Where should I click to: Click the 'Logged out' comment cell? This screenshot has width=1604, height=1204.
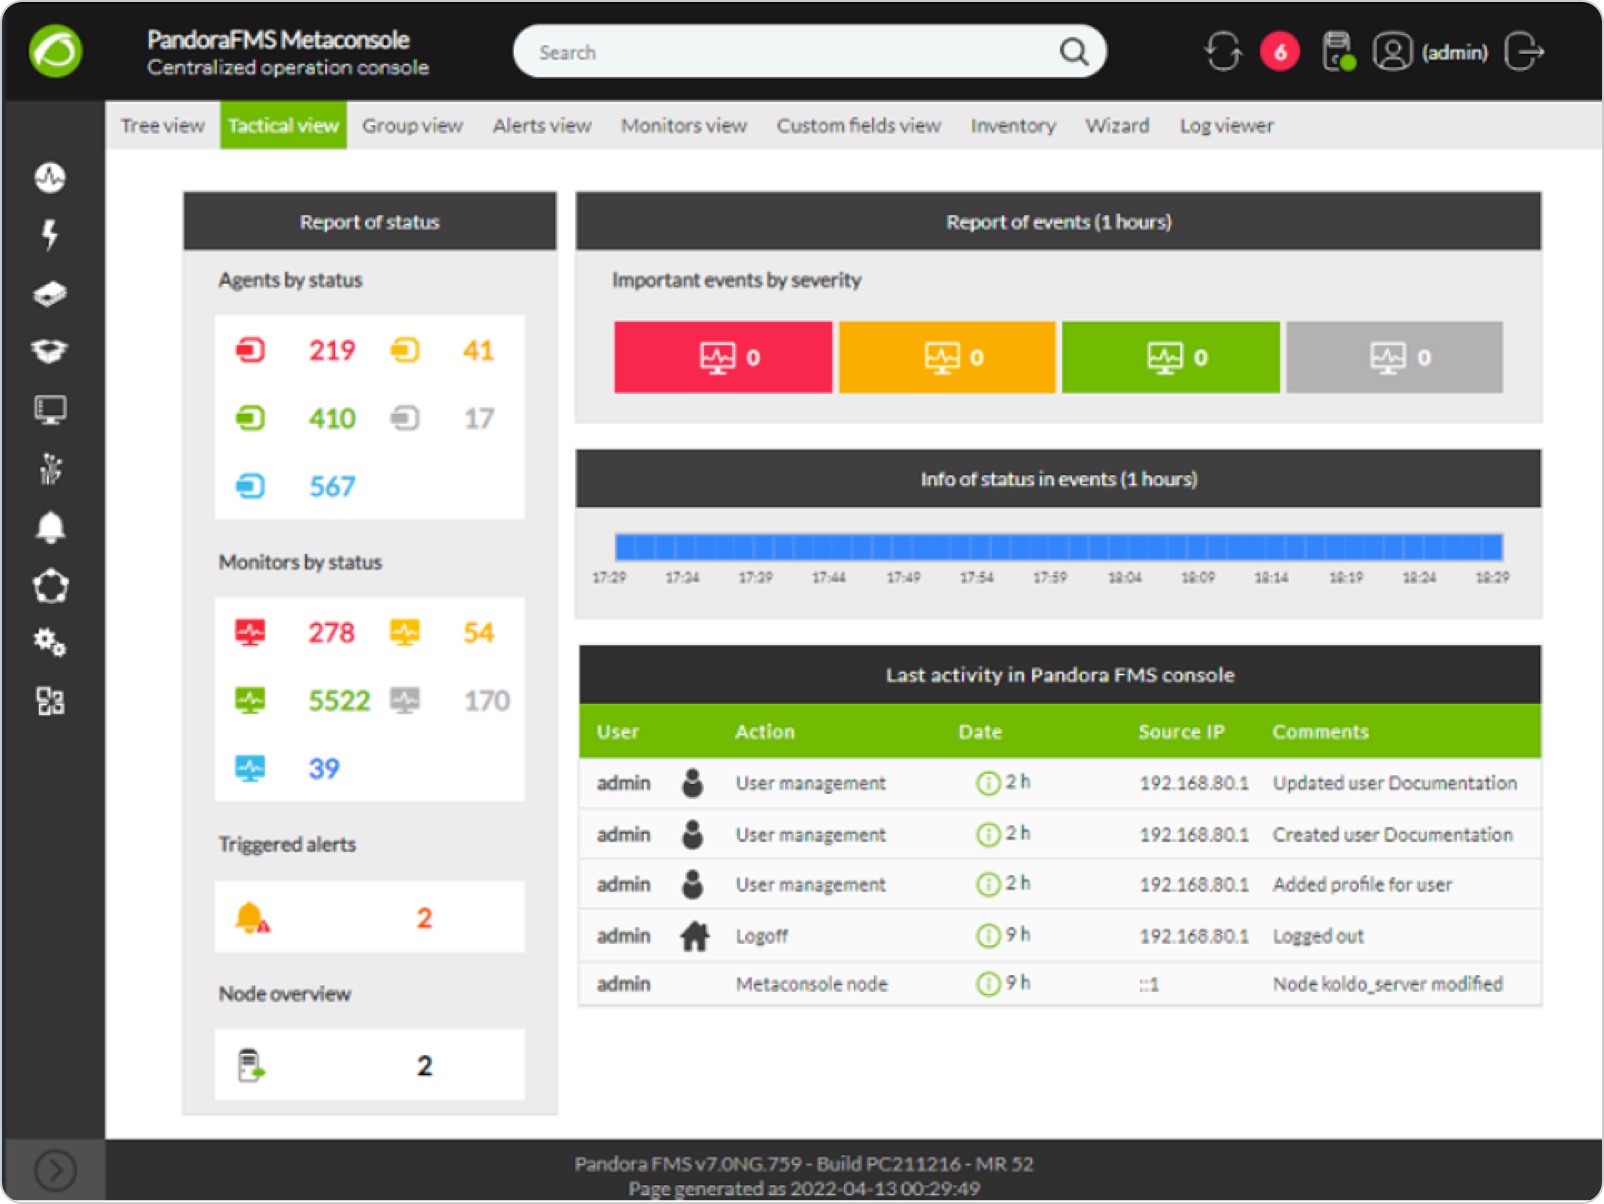click(x=1318, y=936)
